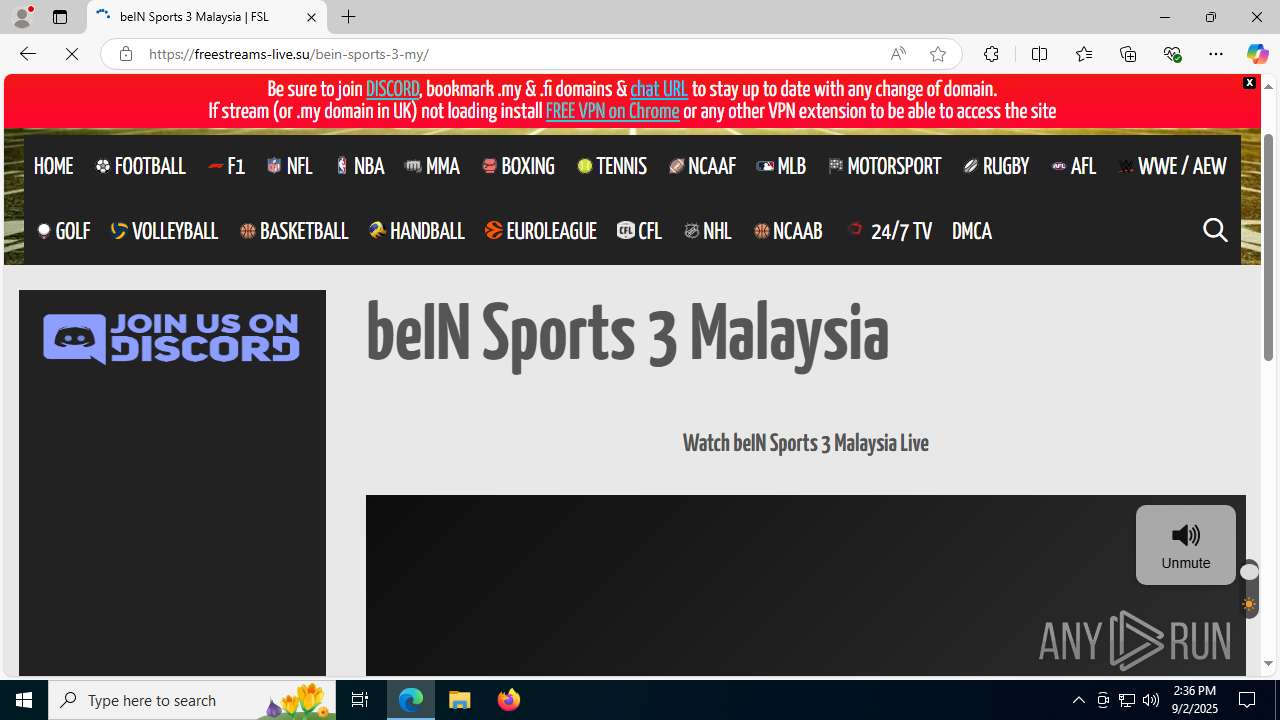Toggle split screen view
Image resolution: width=1280 pixels, height=720 pixels.
(x=1039, y=54)
